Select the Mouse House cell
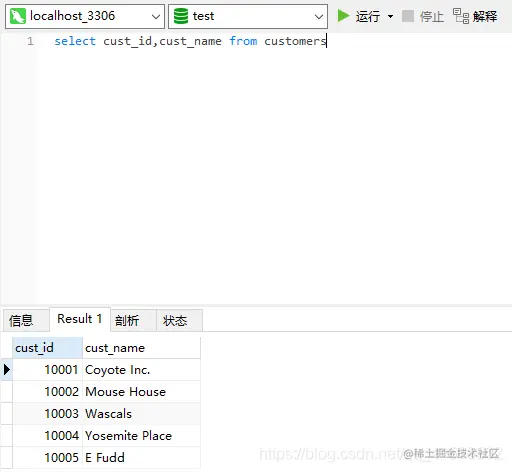This screenshot has width=512, height=472. [141, 392]
